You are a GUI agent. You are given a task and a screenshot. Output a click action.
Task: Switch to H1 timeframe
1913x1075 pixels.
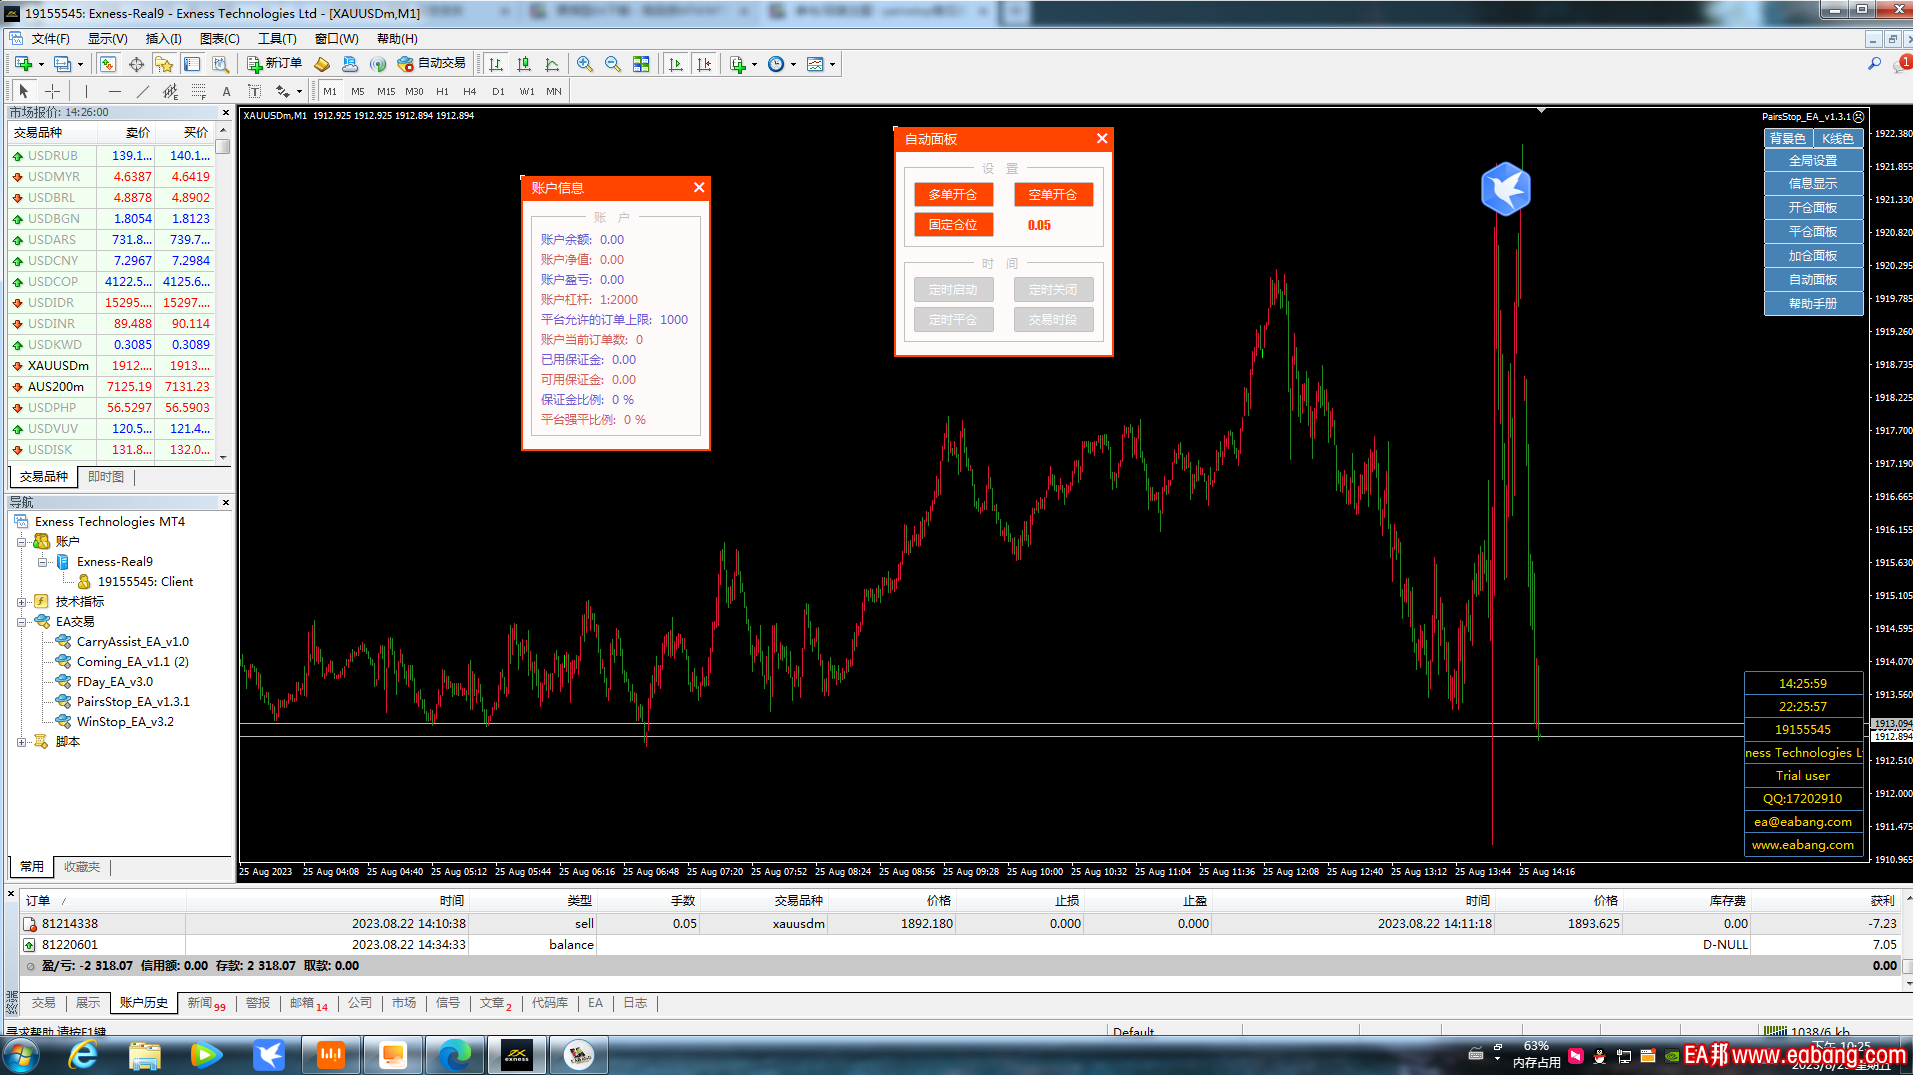(442, 91)
